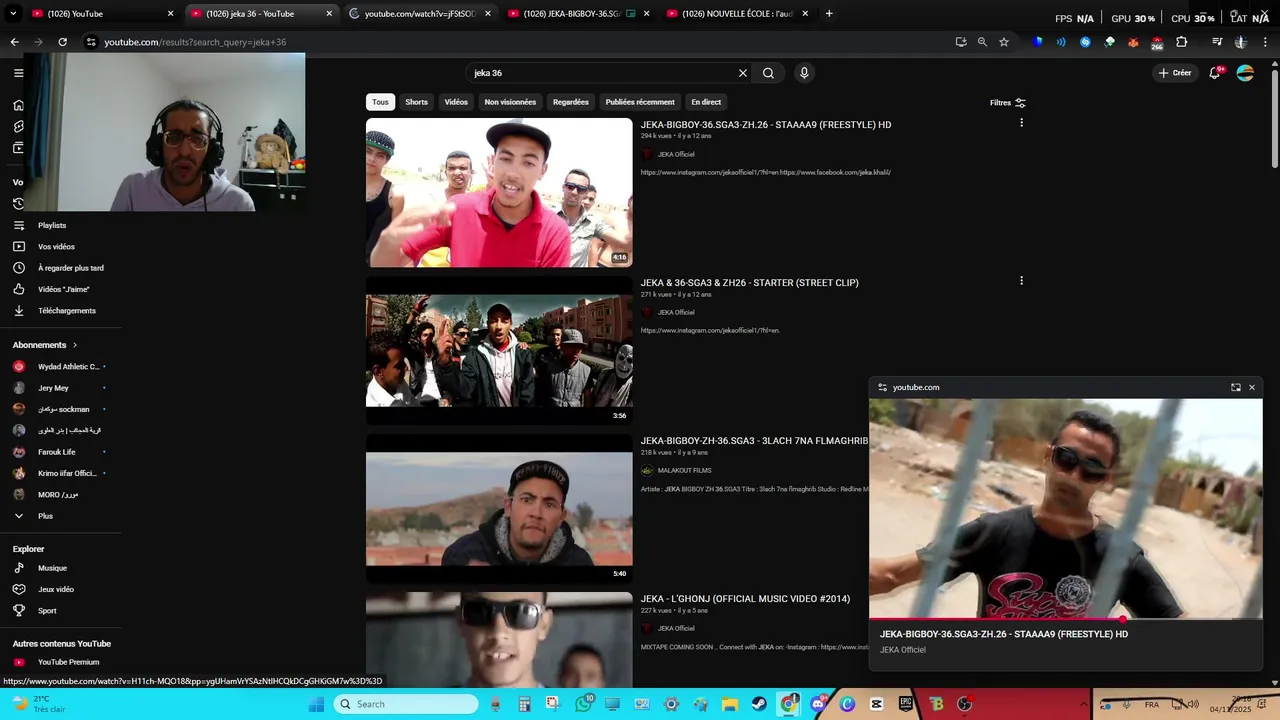Image resolution: width=1280 pixels, height=720 pixels.
Task: Click the MetaMask fox extension icon
Action: [1133, 42]
